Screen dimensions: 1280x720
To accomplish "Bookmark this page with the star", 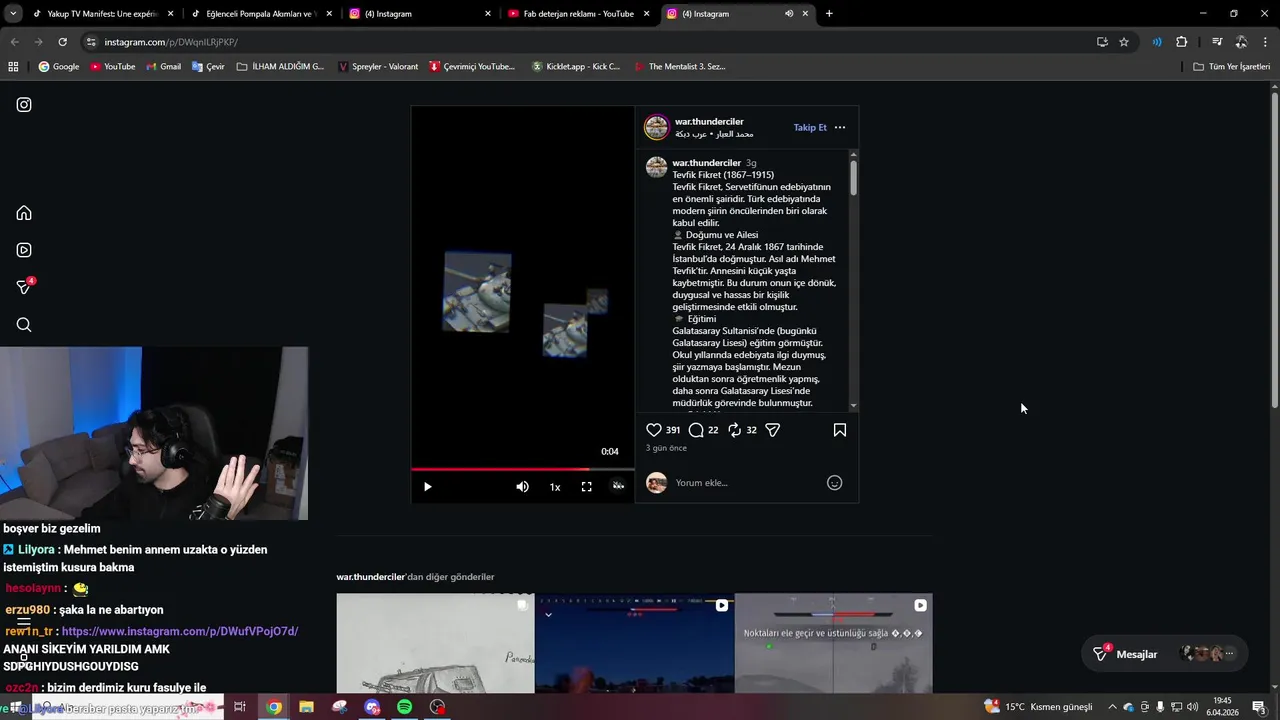I will pos(1124,42).
